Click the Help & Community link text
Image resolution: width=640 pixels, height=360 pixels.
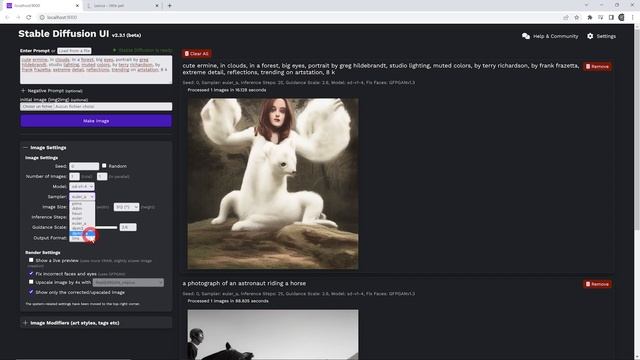pos(556,36)
